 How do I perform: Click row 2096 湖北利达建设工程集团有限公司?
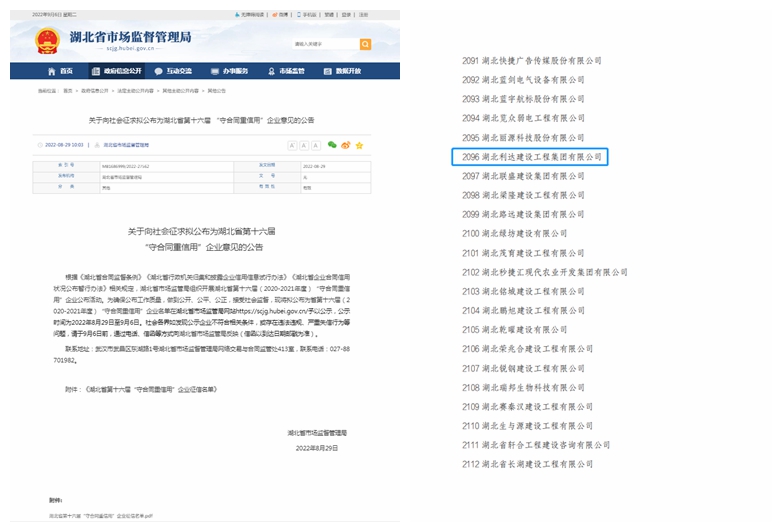click(x=530, y=157)
